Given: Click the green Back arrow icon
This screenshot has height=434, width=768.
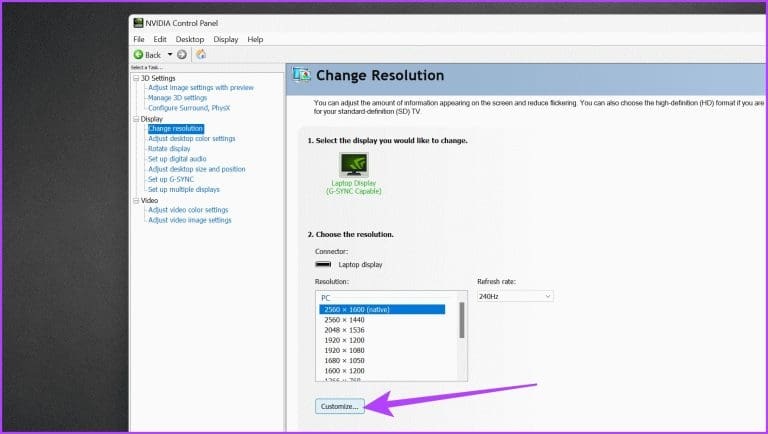Looking at the screenshot, I should click(x=139, y=55).
